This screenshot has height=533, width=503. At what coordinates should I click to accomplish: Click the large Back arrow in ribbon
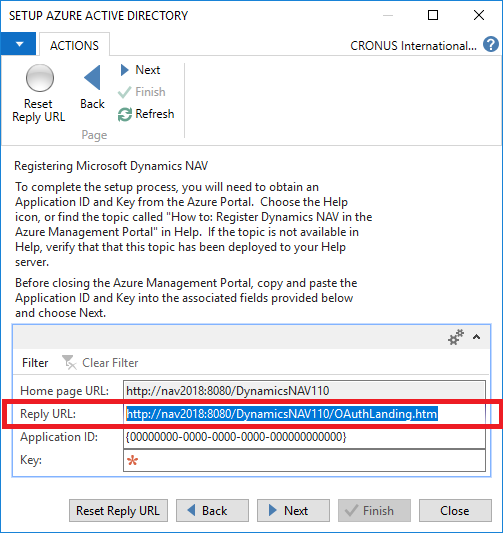[92, 78]
